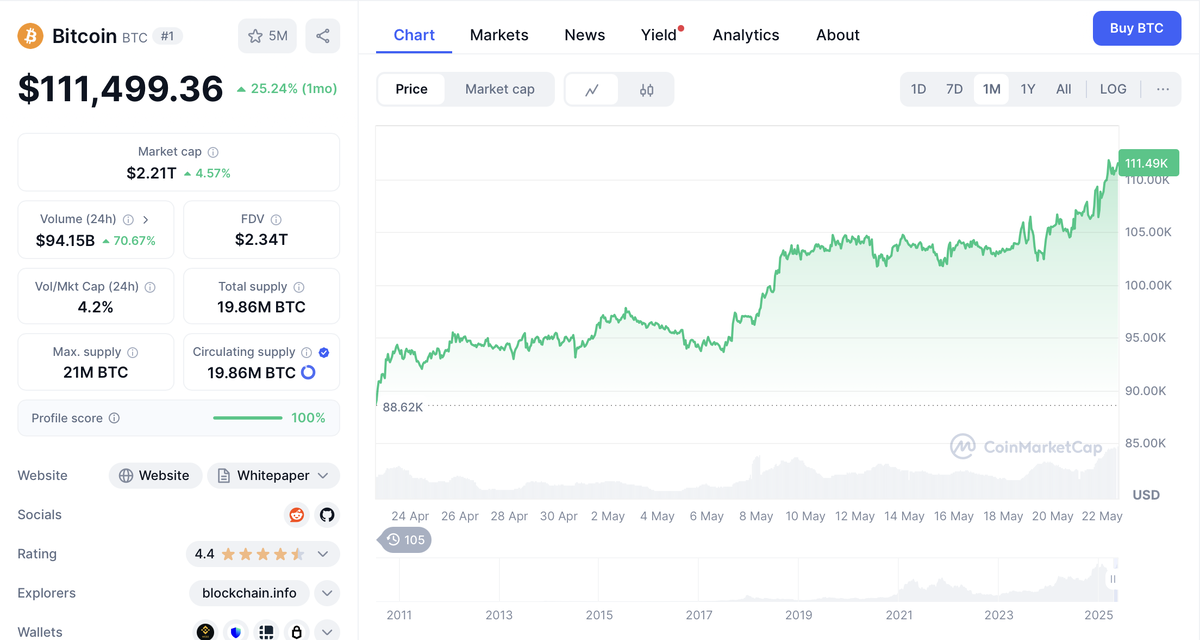Expand the Explorers dropdown chevron
Viewport: 1200px width, 640px height.
(327, 593)
